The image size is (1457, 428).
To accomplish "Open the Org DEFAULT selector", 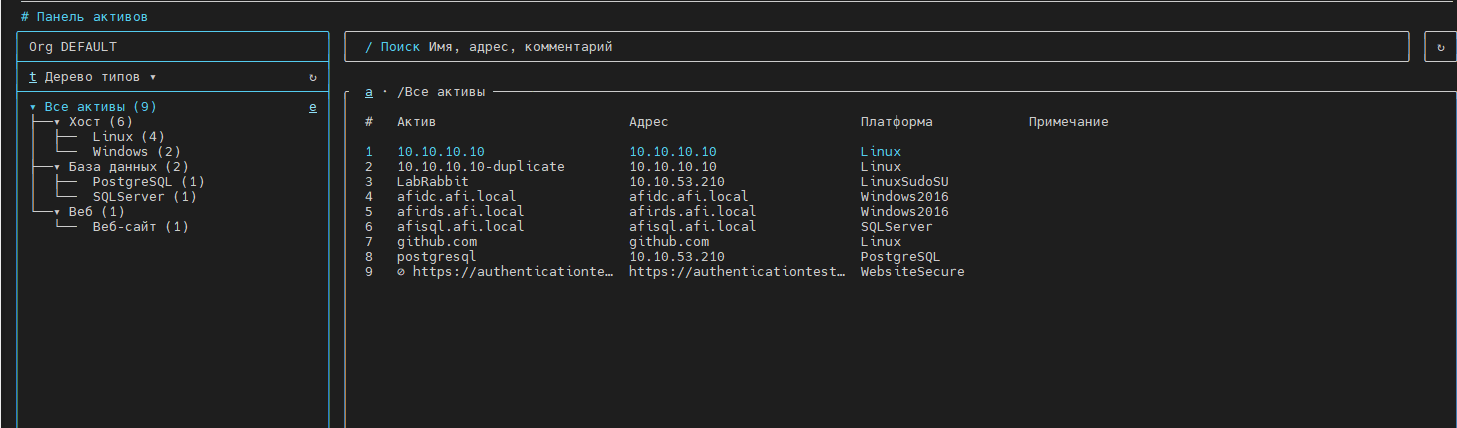I will 173,47.
